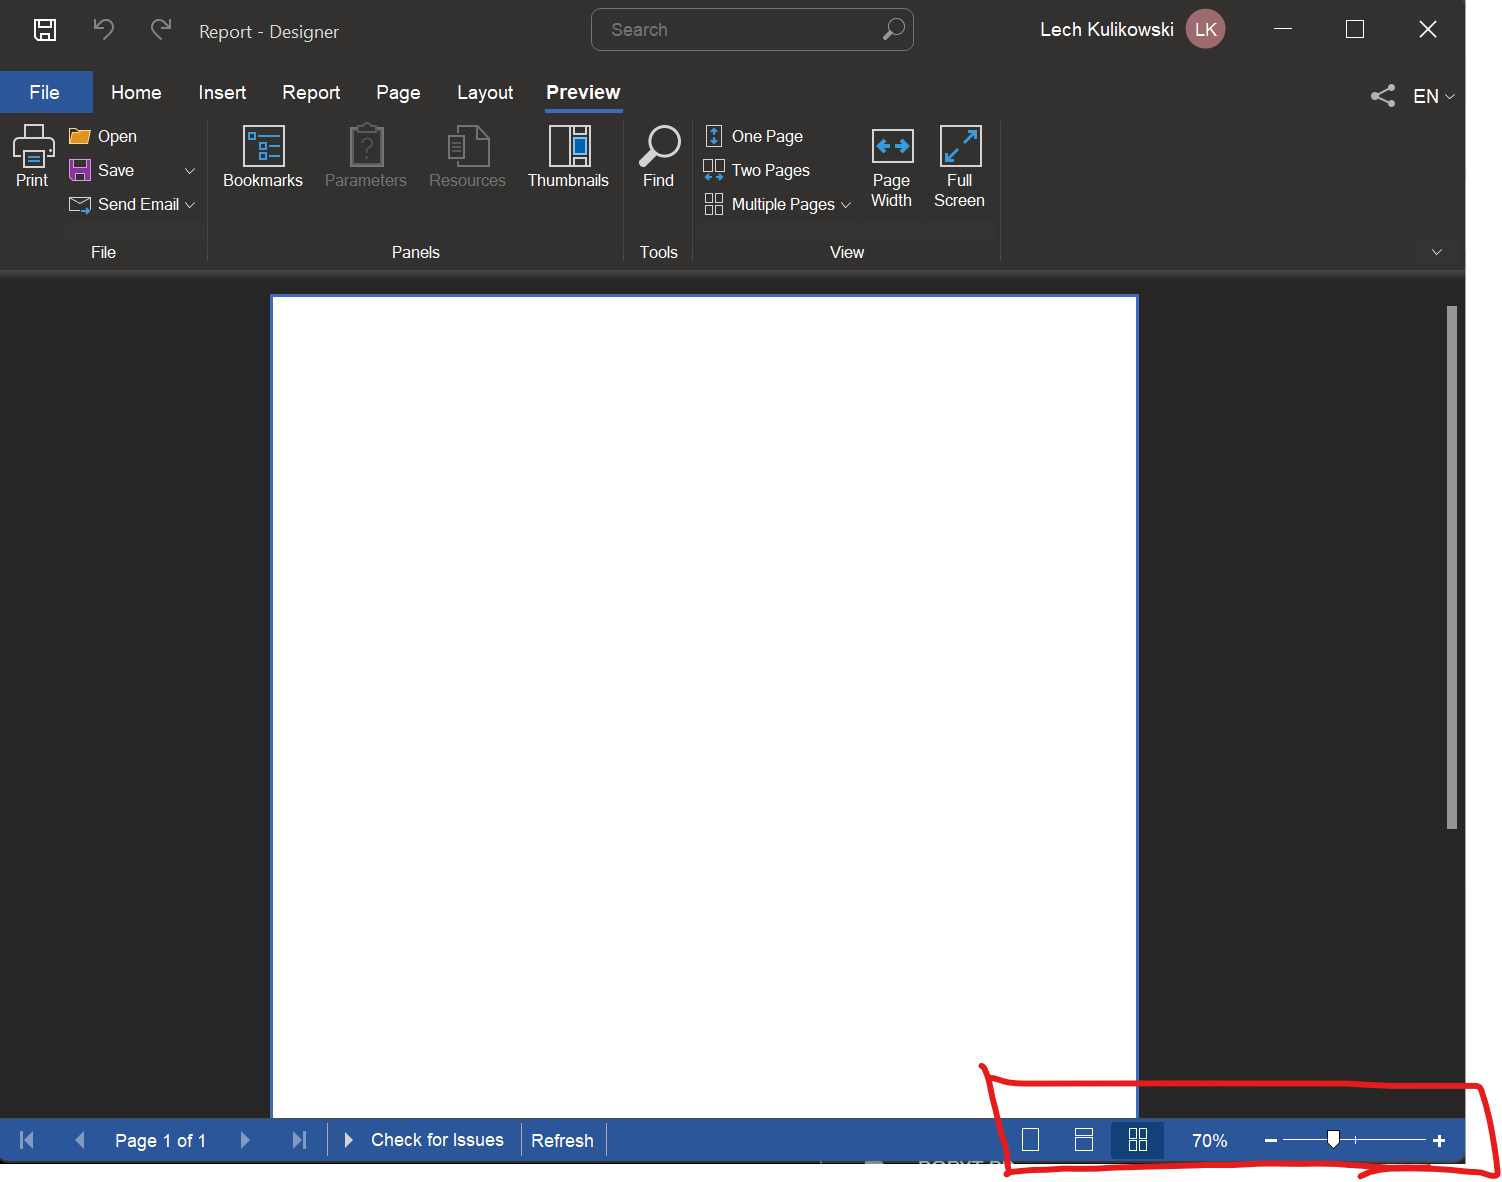1502x1182 pixels.
Task: Expand the Save dropdown arrow
Action: point(190,171)
